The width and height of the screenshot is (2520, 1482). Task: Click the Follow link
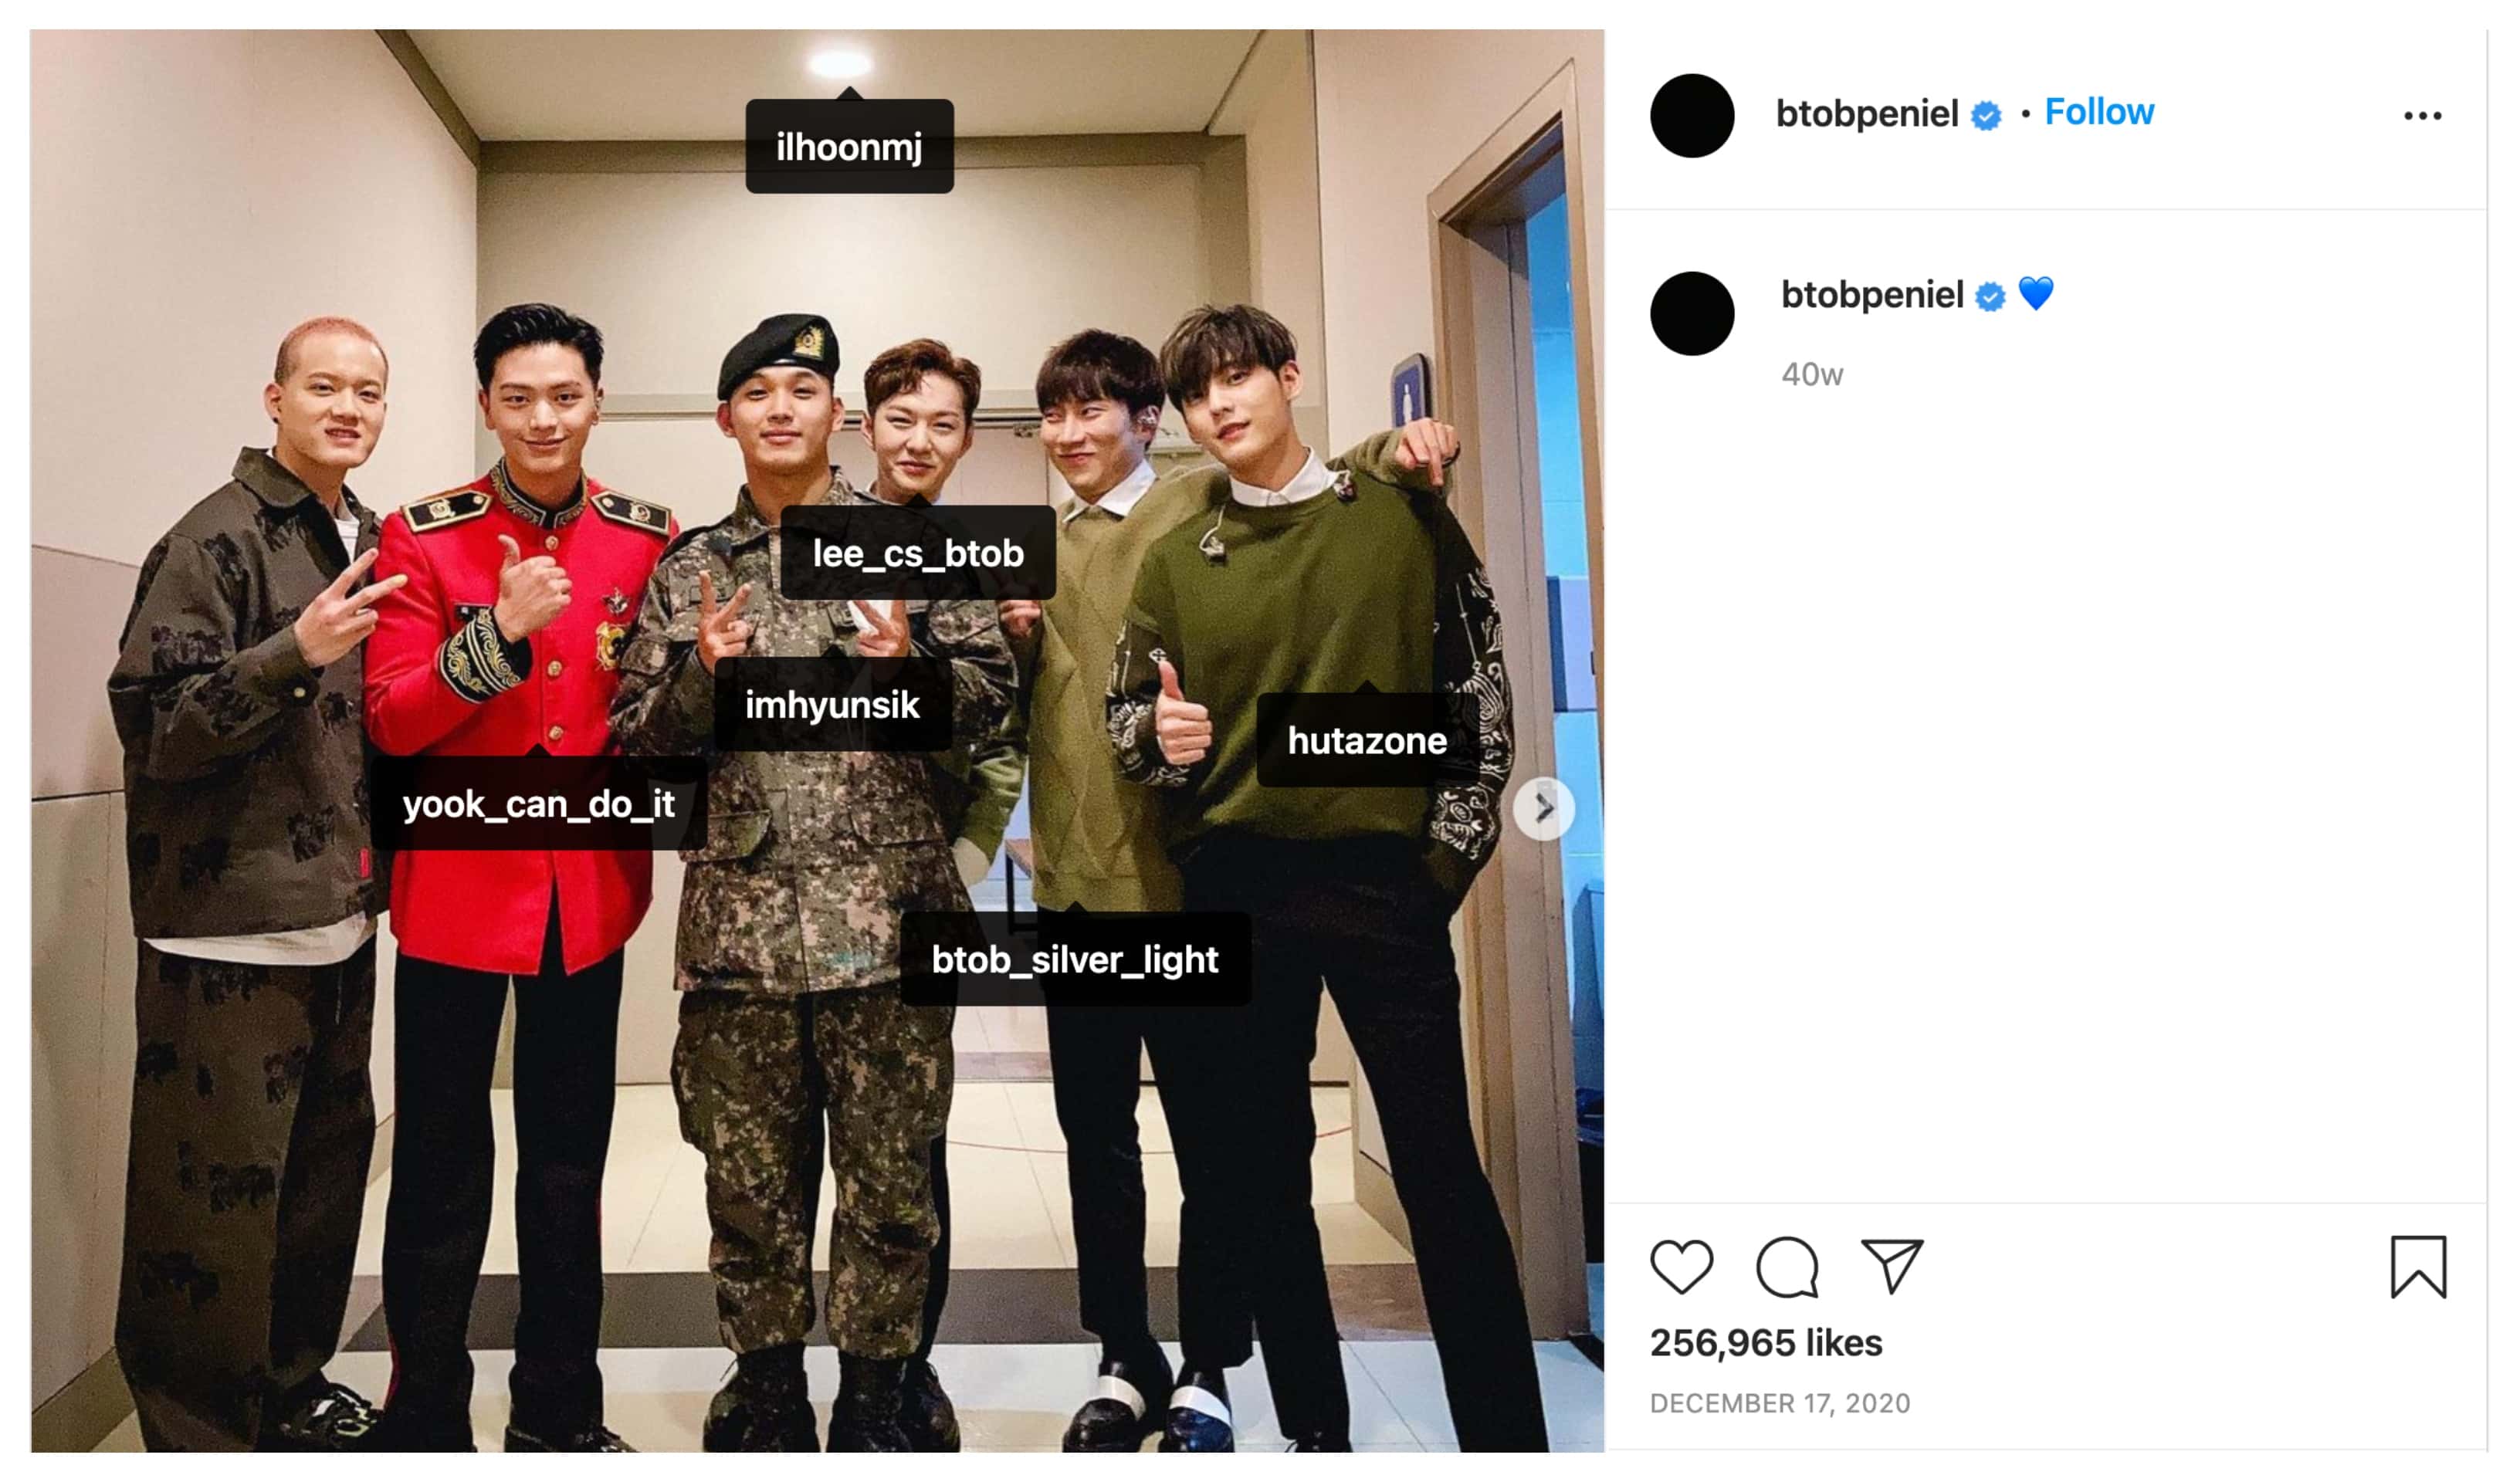click(2099, 112)
